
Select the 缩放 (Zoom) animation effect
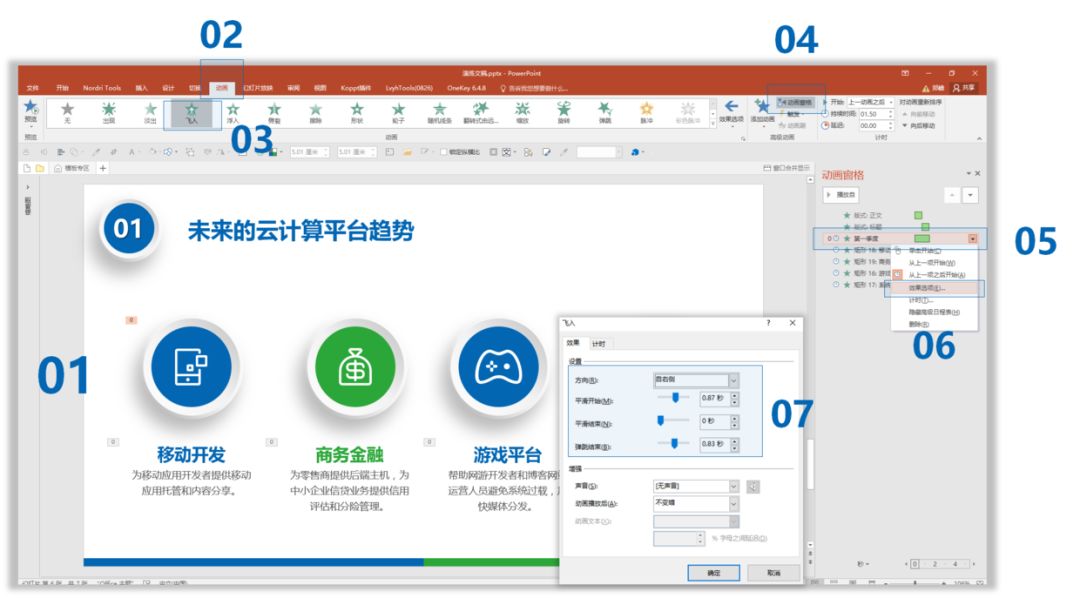(x=522, y=112)
